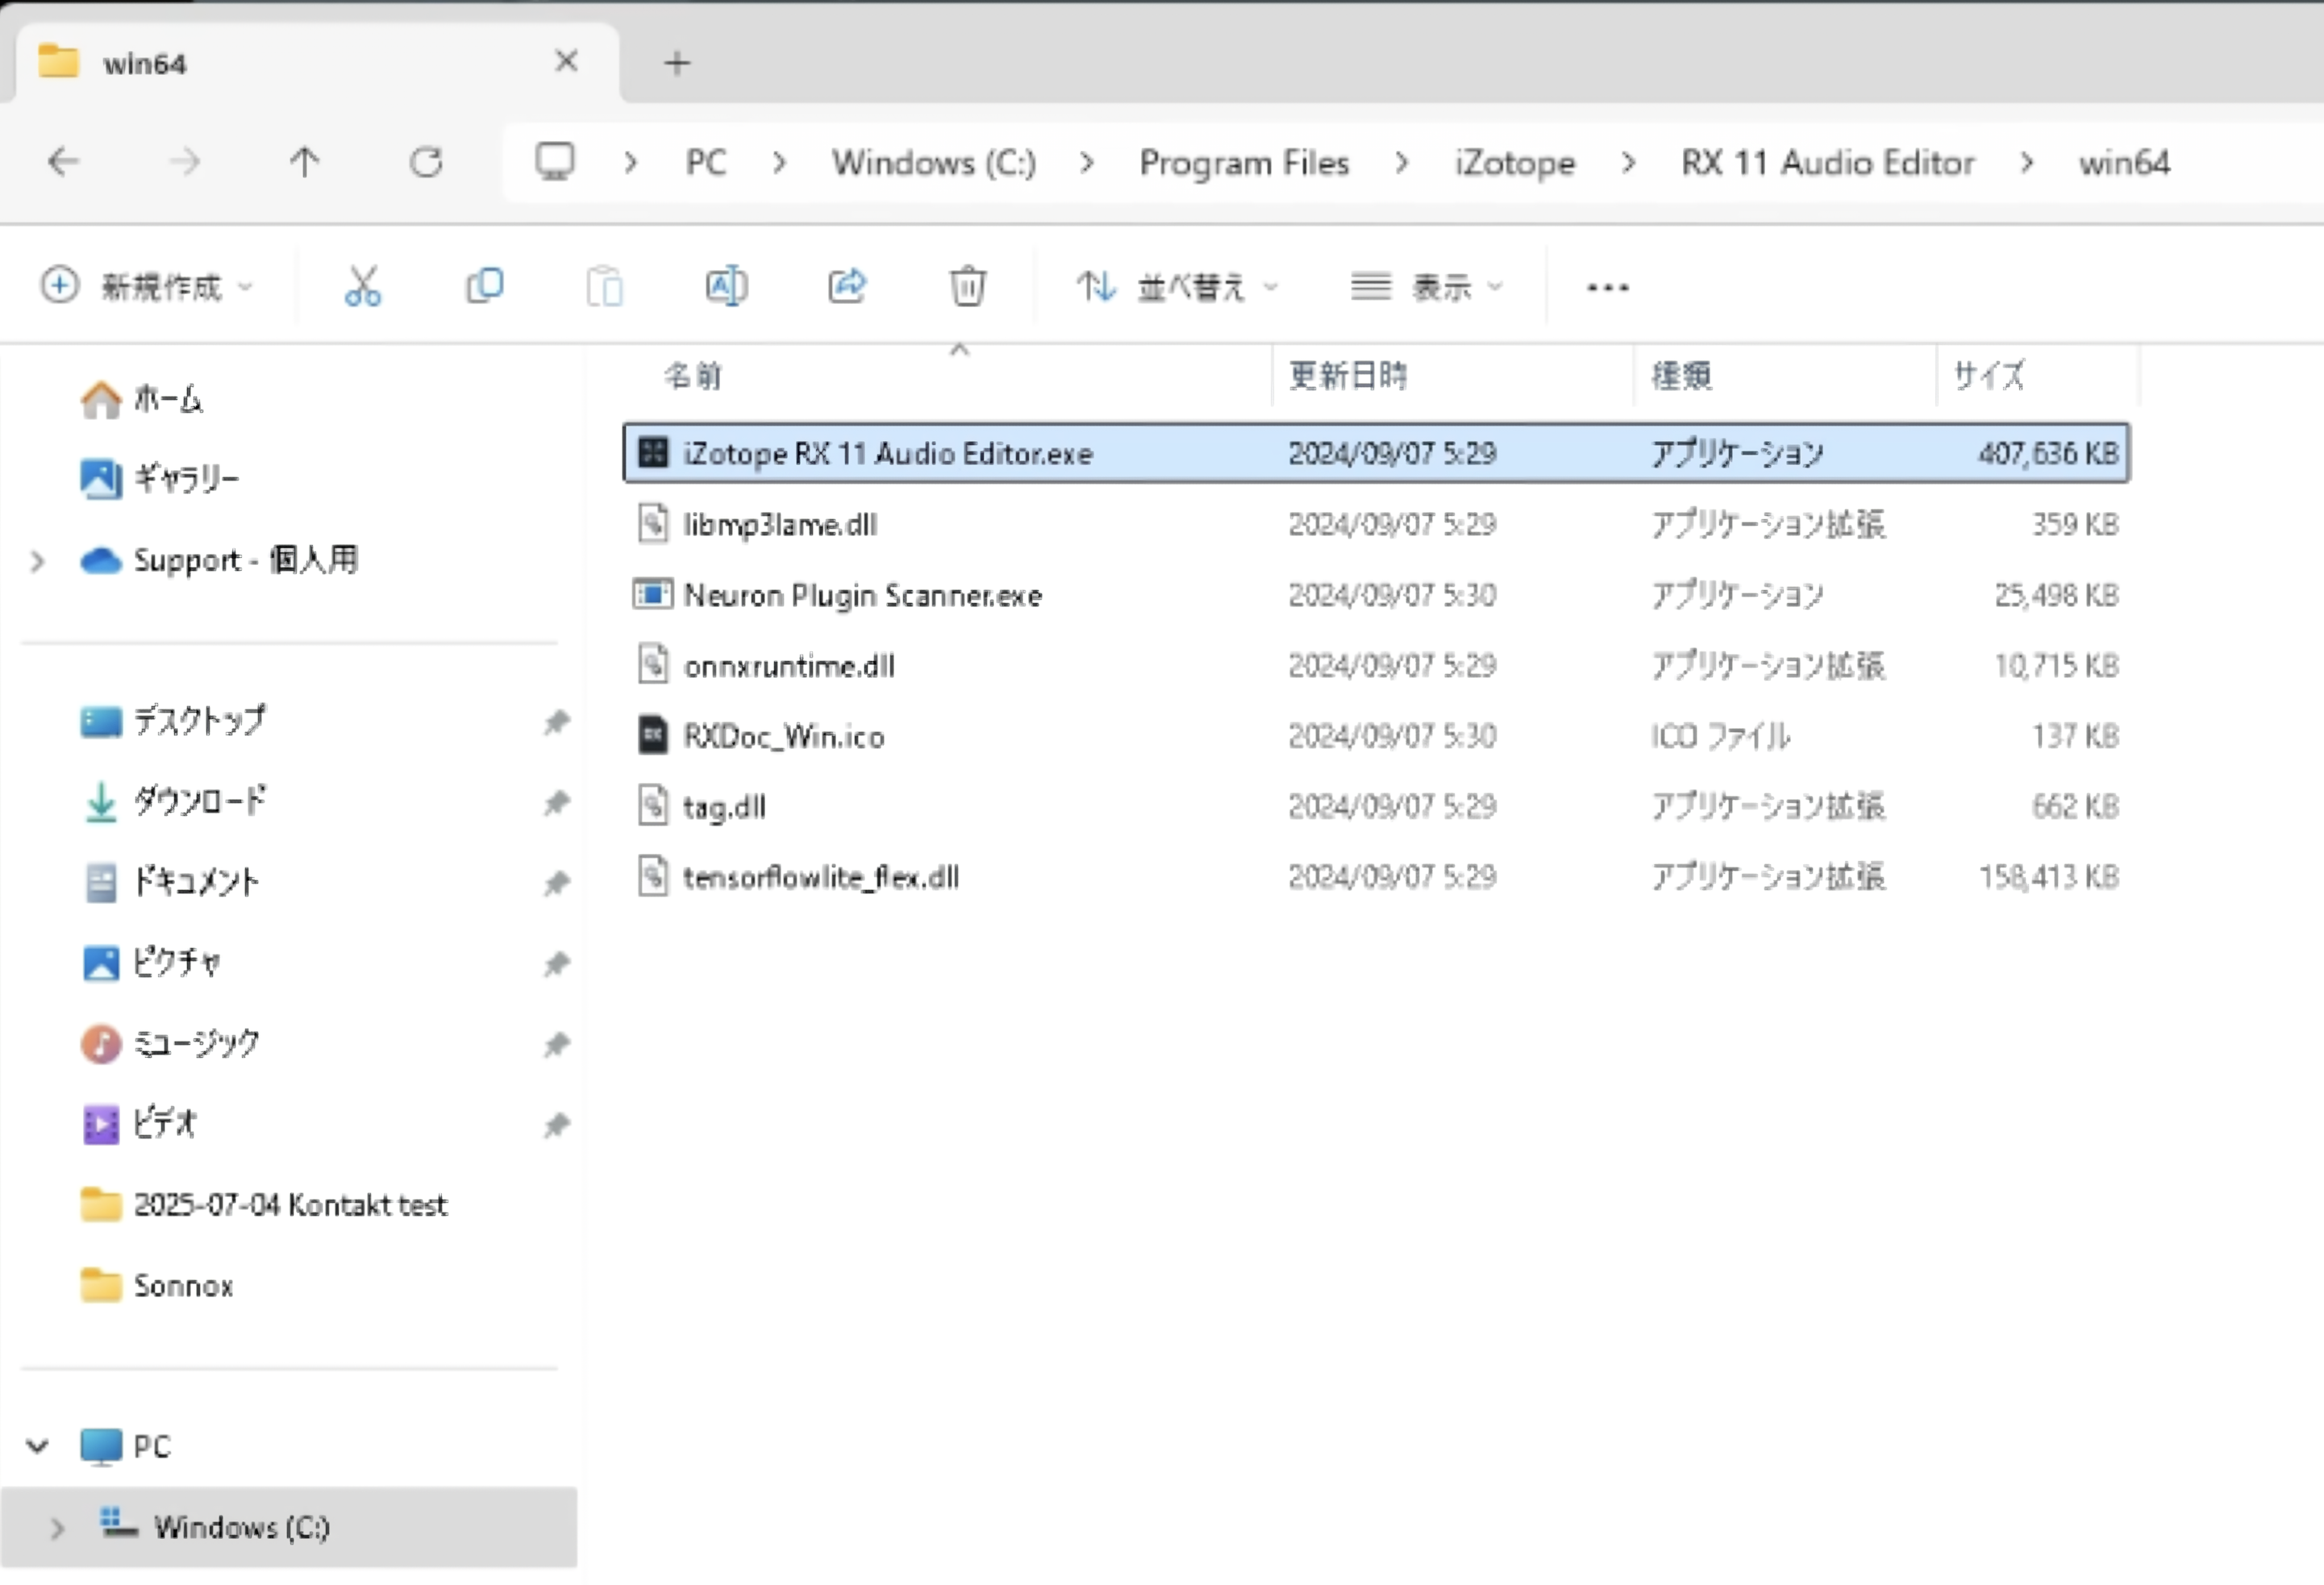
Task: Click the tag.dll file icon
Action: coord(653,805)
